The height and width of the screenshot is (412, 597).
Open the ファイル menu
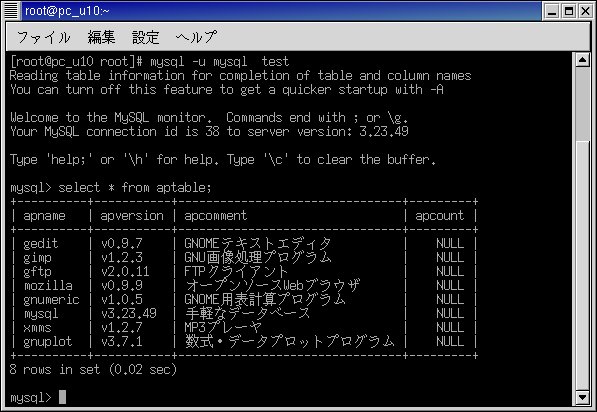pyautogui.click(x=44, y=37)
